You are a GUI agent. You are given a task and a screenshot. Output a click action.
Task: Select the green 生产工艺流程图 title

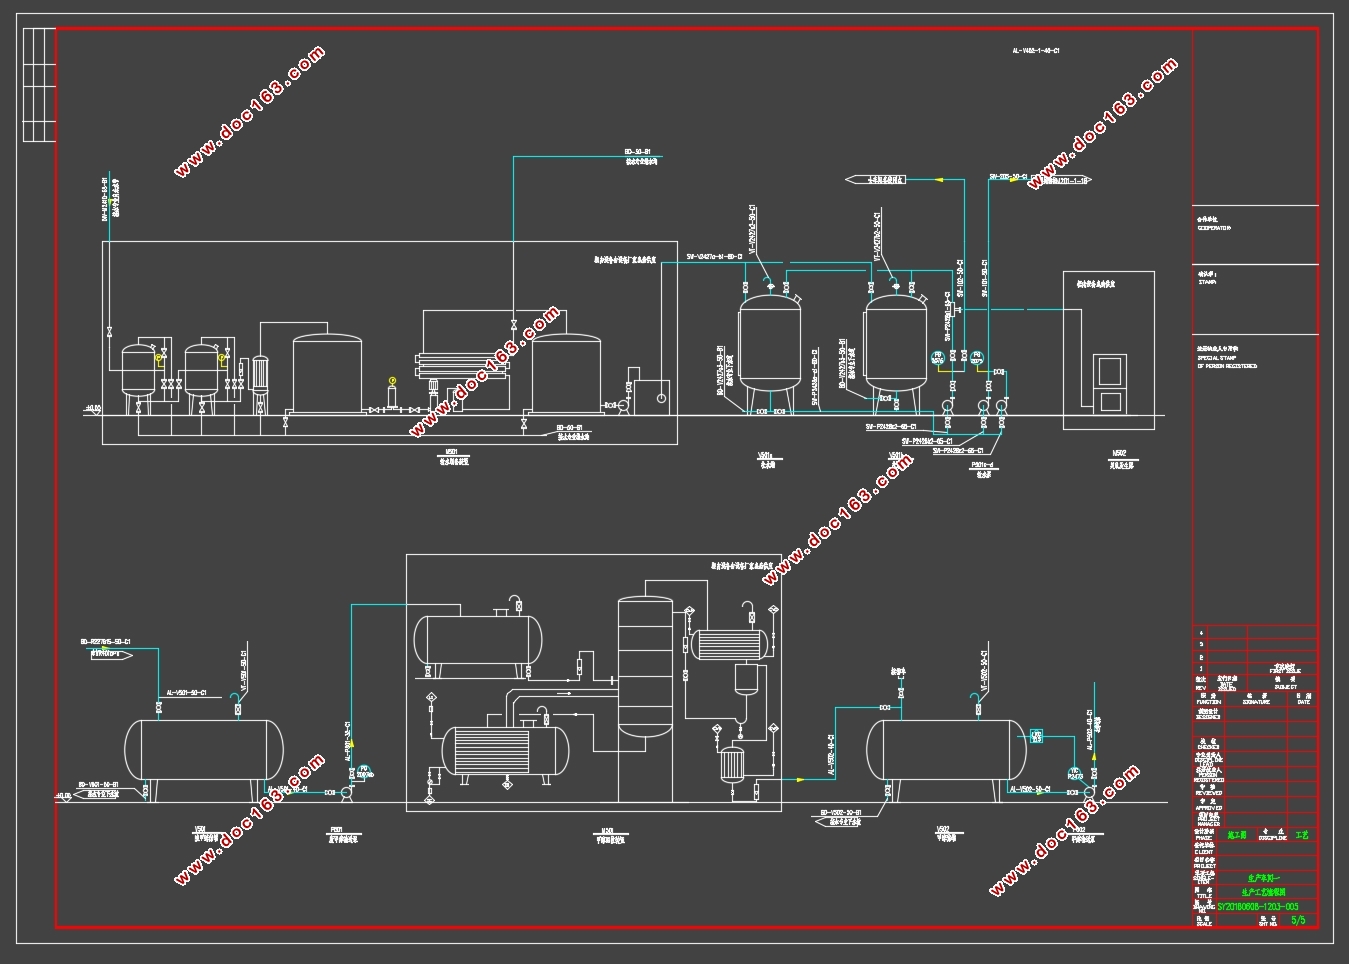click(x=1262, y=891)
